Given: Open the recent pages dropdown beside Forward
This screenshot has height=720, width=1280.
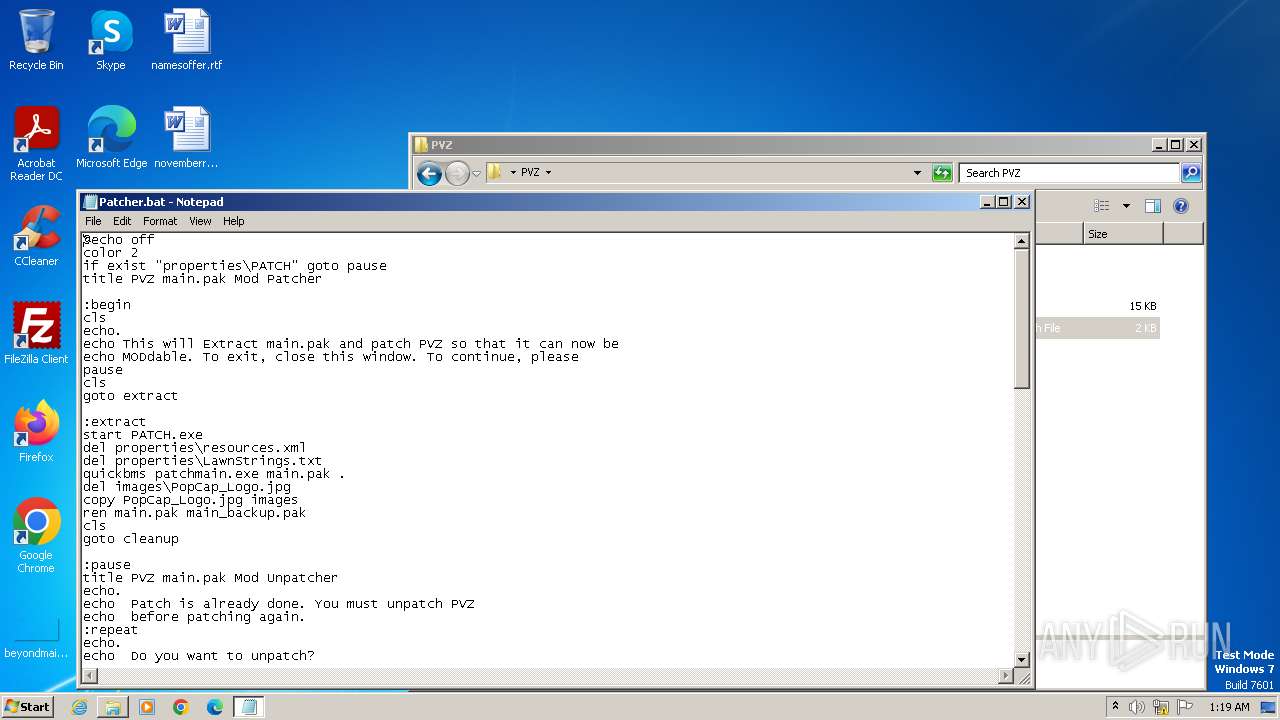Looking at the screenshot, I should click(477, 173).
